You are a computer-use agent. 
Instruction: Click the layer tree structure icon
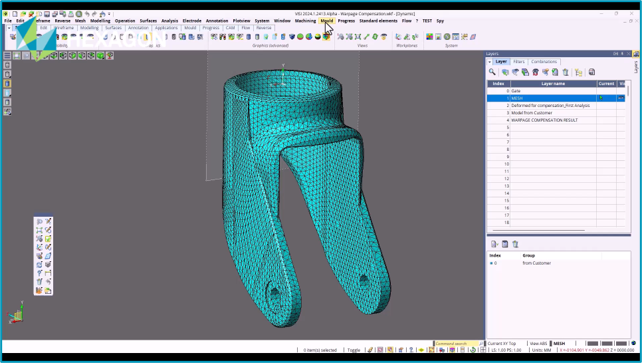(x=578, y=72)
